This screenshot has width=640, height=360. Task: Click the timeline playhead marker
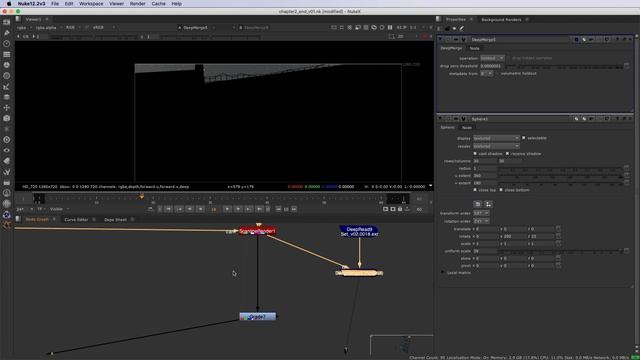click(x=142, y=196)
